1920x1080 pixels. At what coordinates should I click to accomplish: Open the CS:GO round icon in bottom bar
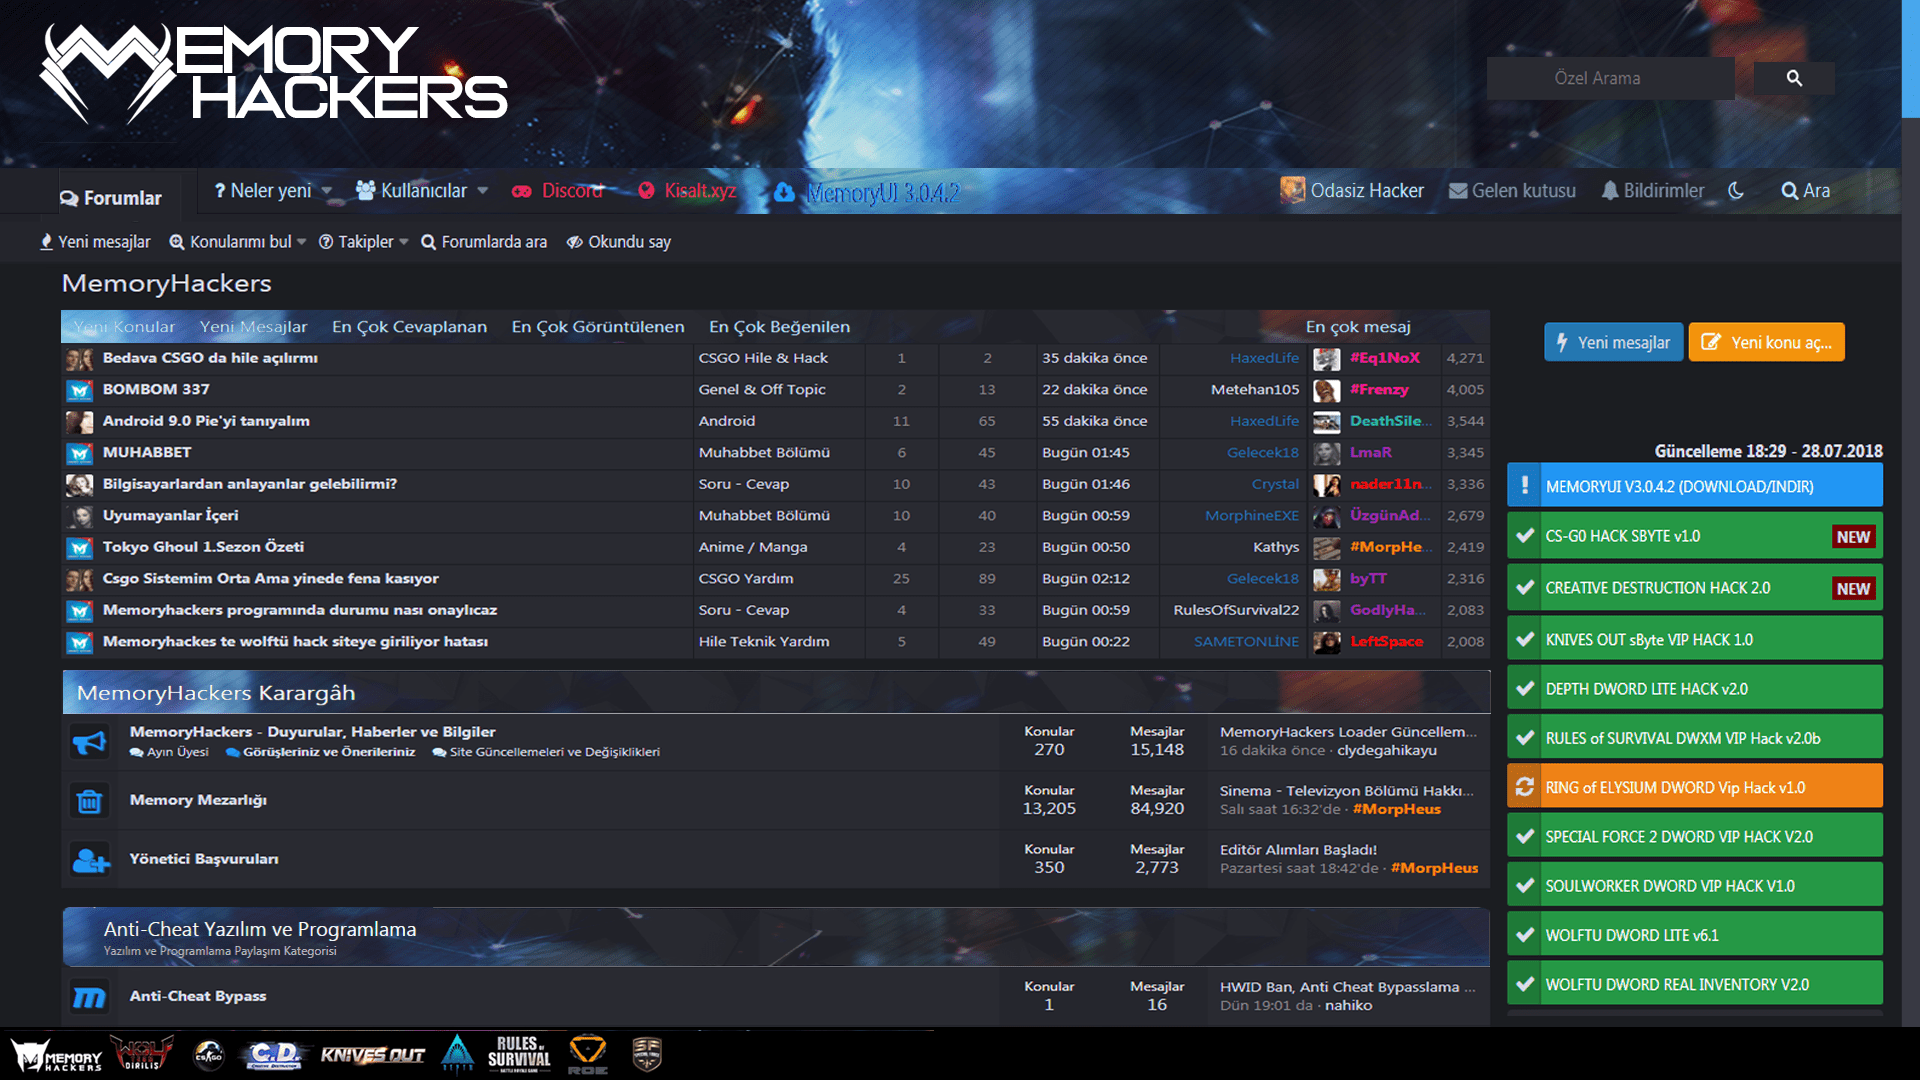[208, 1054]
